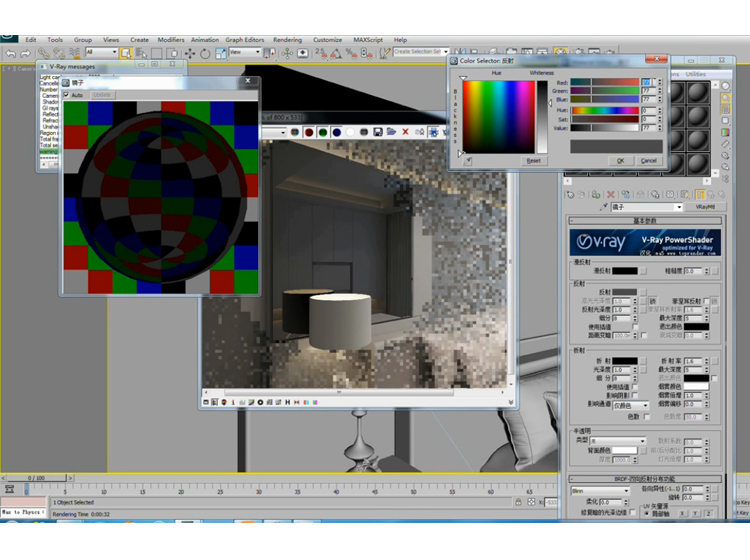750x560 pixels.
Task: Click Reset in Color Selector
Action: point(533,161)
